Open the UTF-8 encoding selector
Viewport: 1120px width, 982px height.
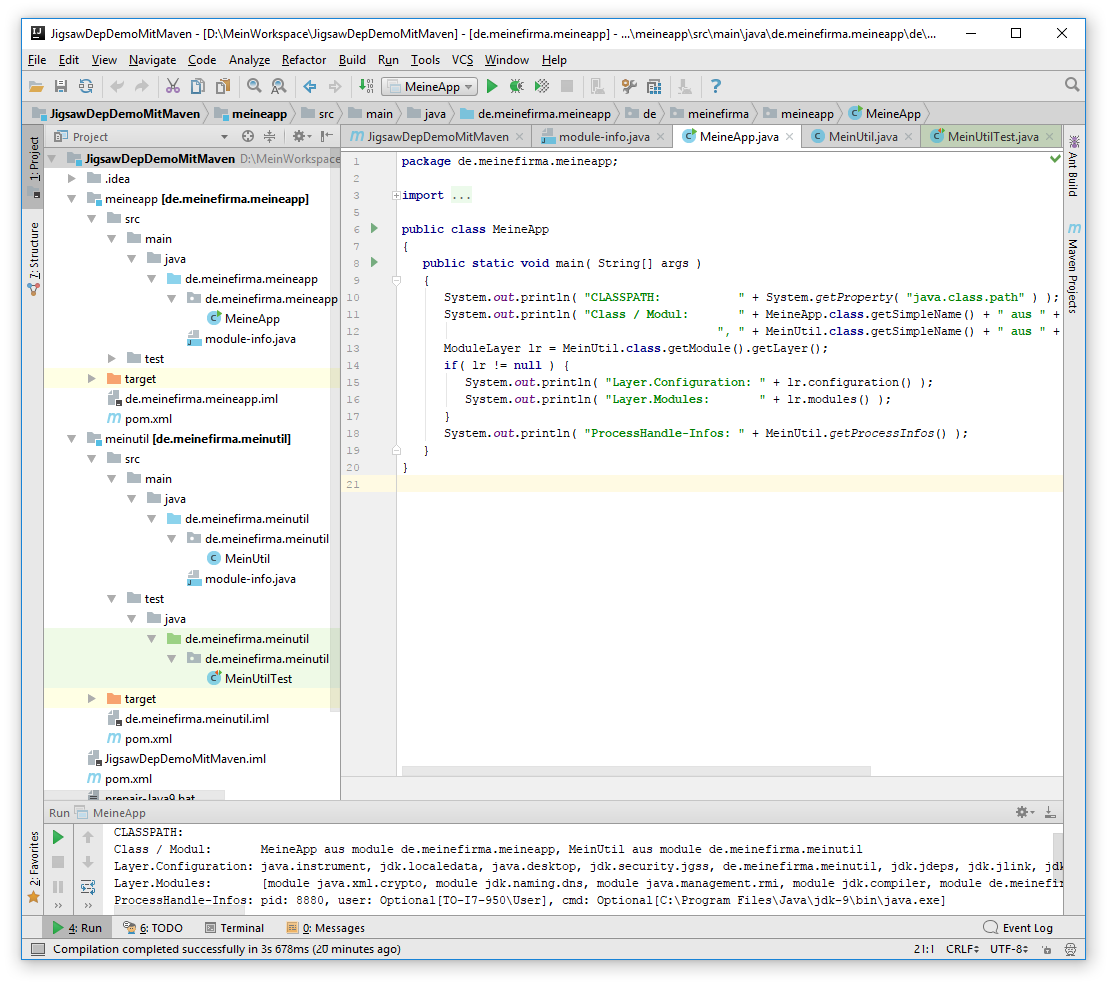click(1009, 949)
